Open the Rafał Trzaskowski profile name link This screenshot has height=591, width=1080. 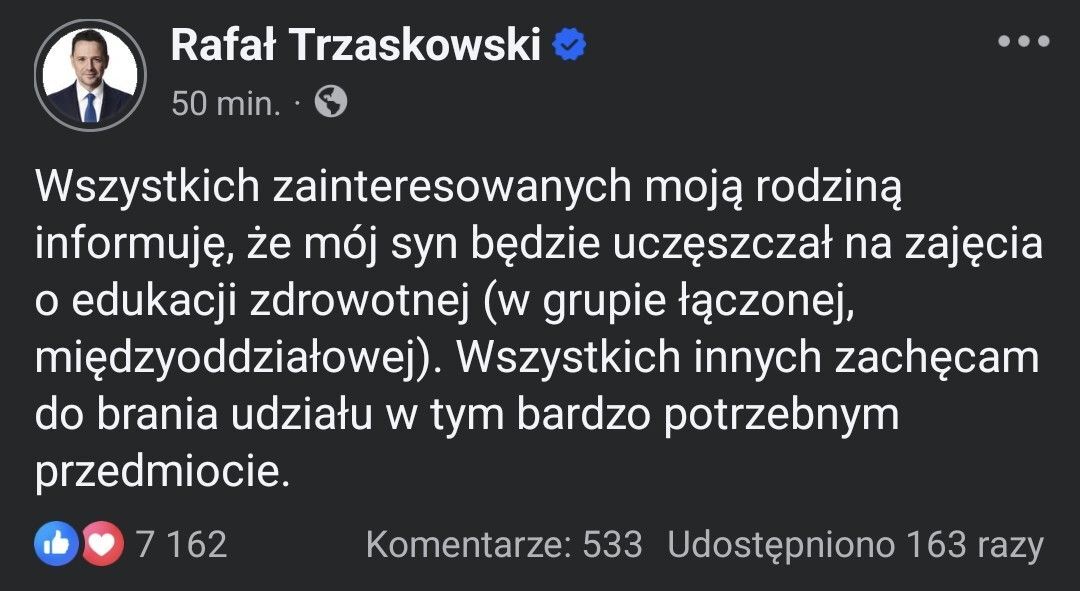coord(356,44)
